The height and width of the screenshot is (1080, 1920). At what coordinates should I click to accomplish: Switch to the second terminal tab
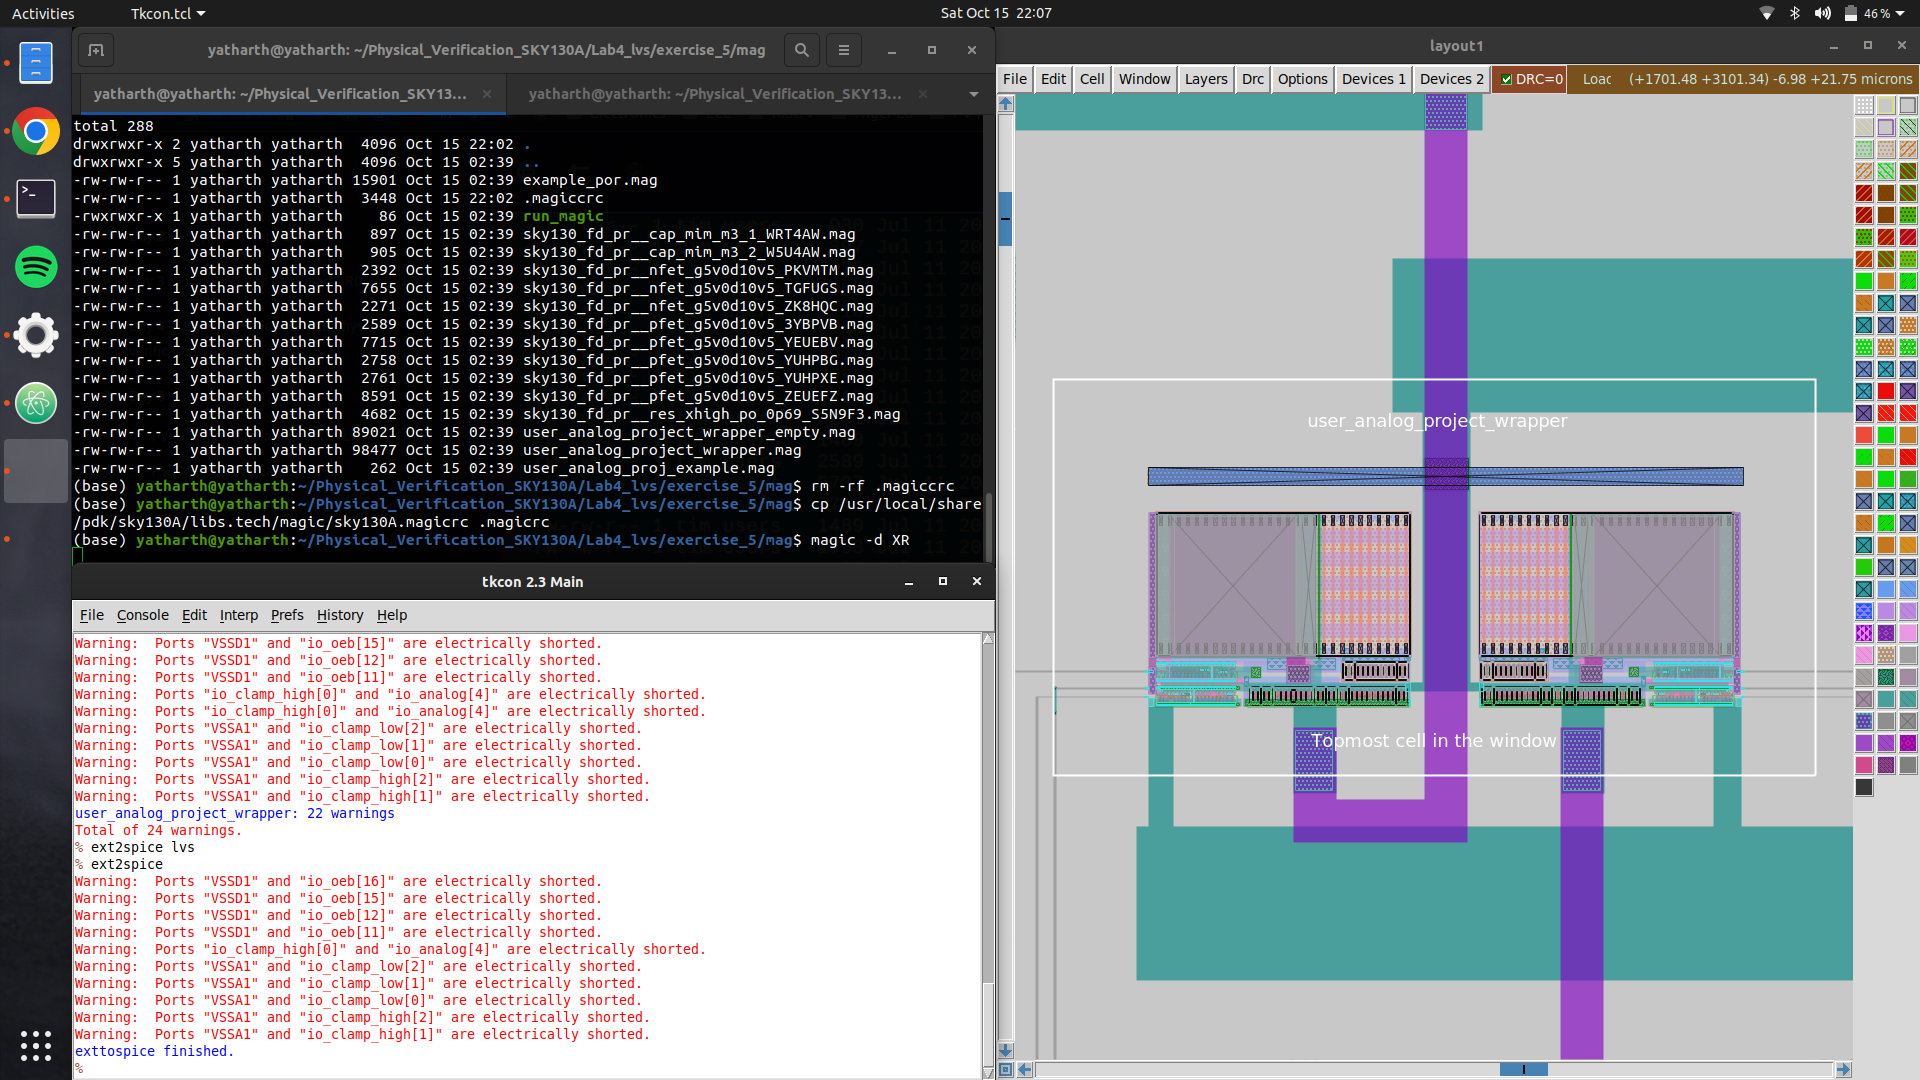[714, 94]
